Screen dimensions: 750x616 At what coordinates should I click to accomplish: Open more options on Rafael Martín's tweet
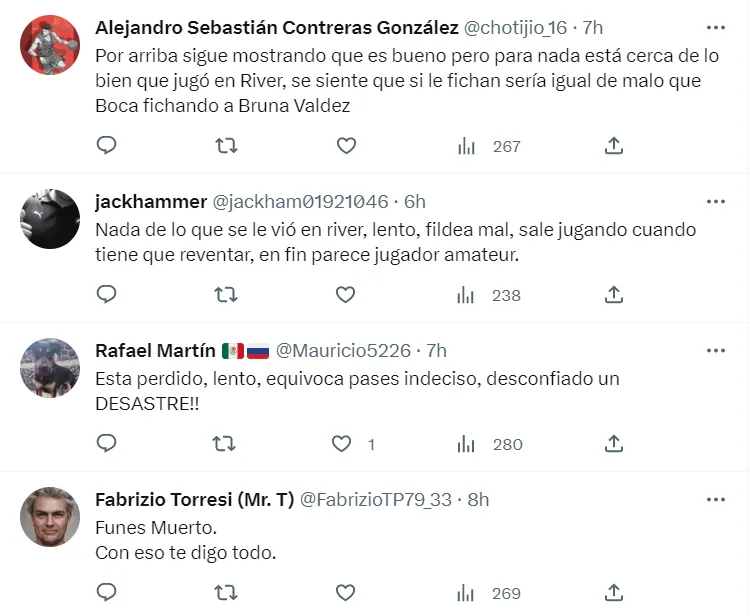[x=715, y=350]
